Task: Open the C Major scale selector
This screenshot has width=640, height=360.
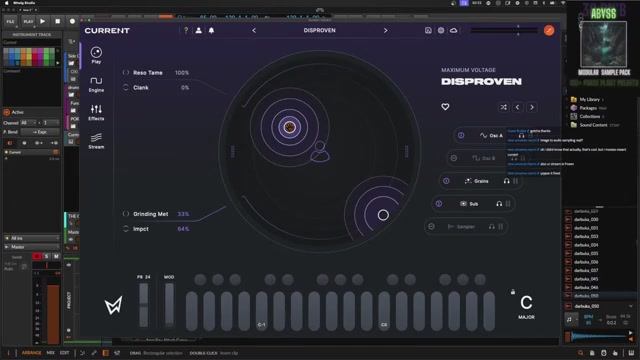Action: pos(526,307)
